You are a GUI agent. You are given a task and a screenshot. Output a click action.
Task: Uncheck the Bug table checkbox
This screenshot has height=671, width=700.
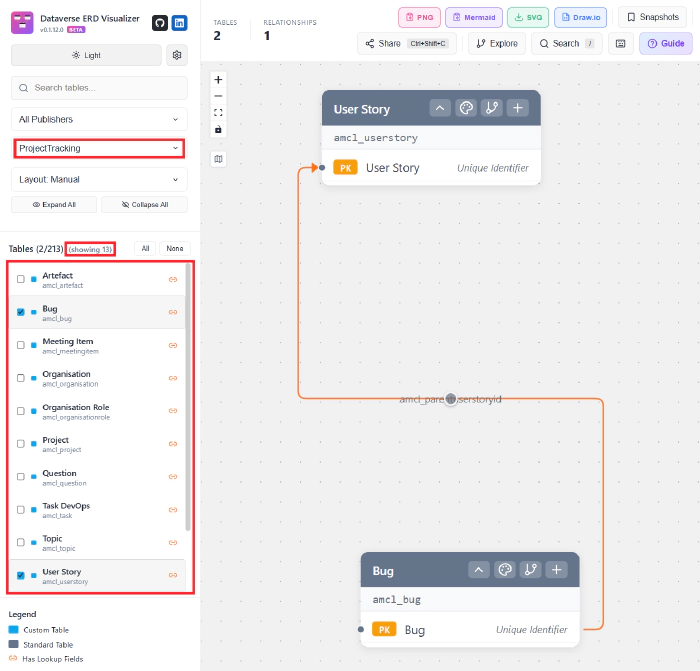pyautogui.click(x=21, y=312)
